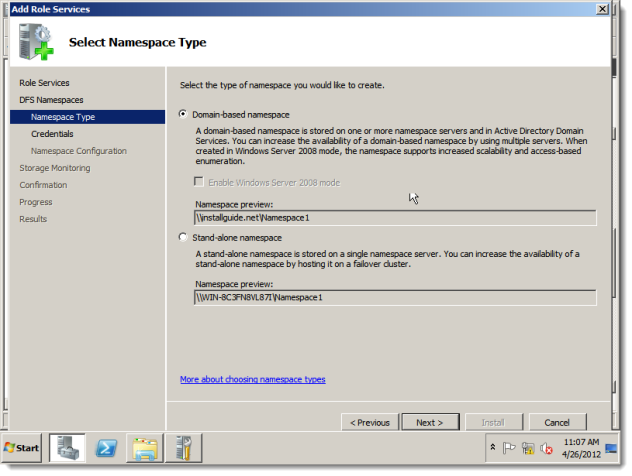Open the Action Center flag icon
Image resolution: width=632 pixels, height=476 pixels.
[509, 448]
